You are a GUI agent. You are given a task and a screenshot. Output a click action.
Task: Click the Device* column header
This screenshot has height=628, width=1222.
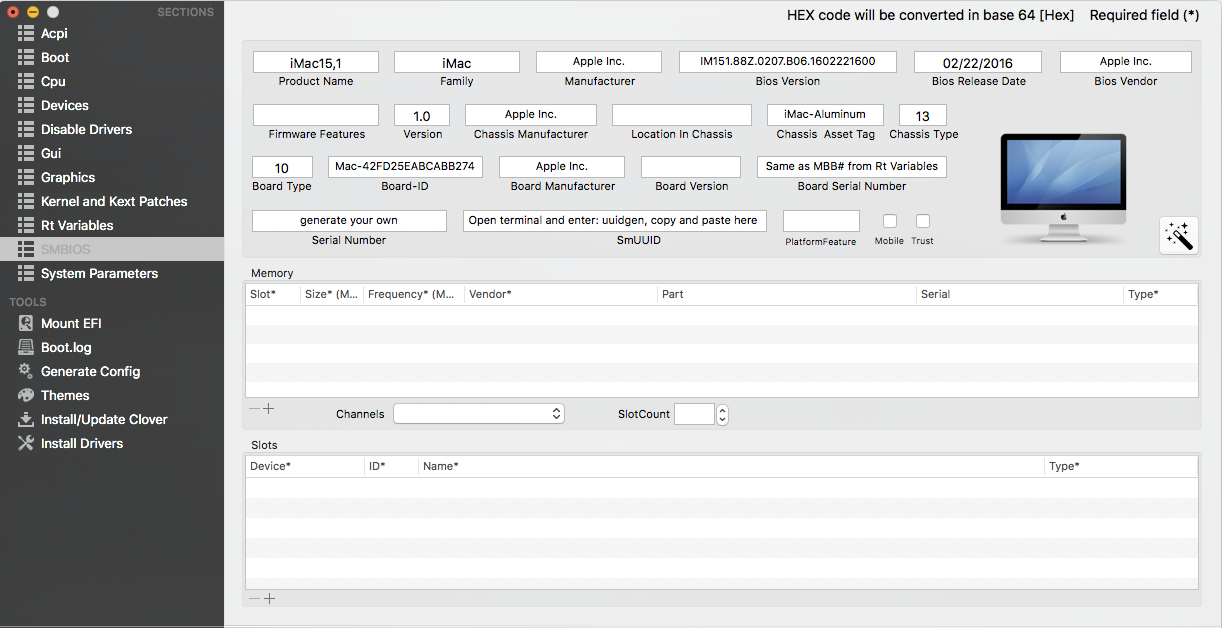tap(305, 466)
